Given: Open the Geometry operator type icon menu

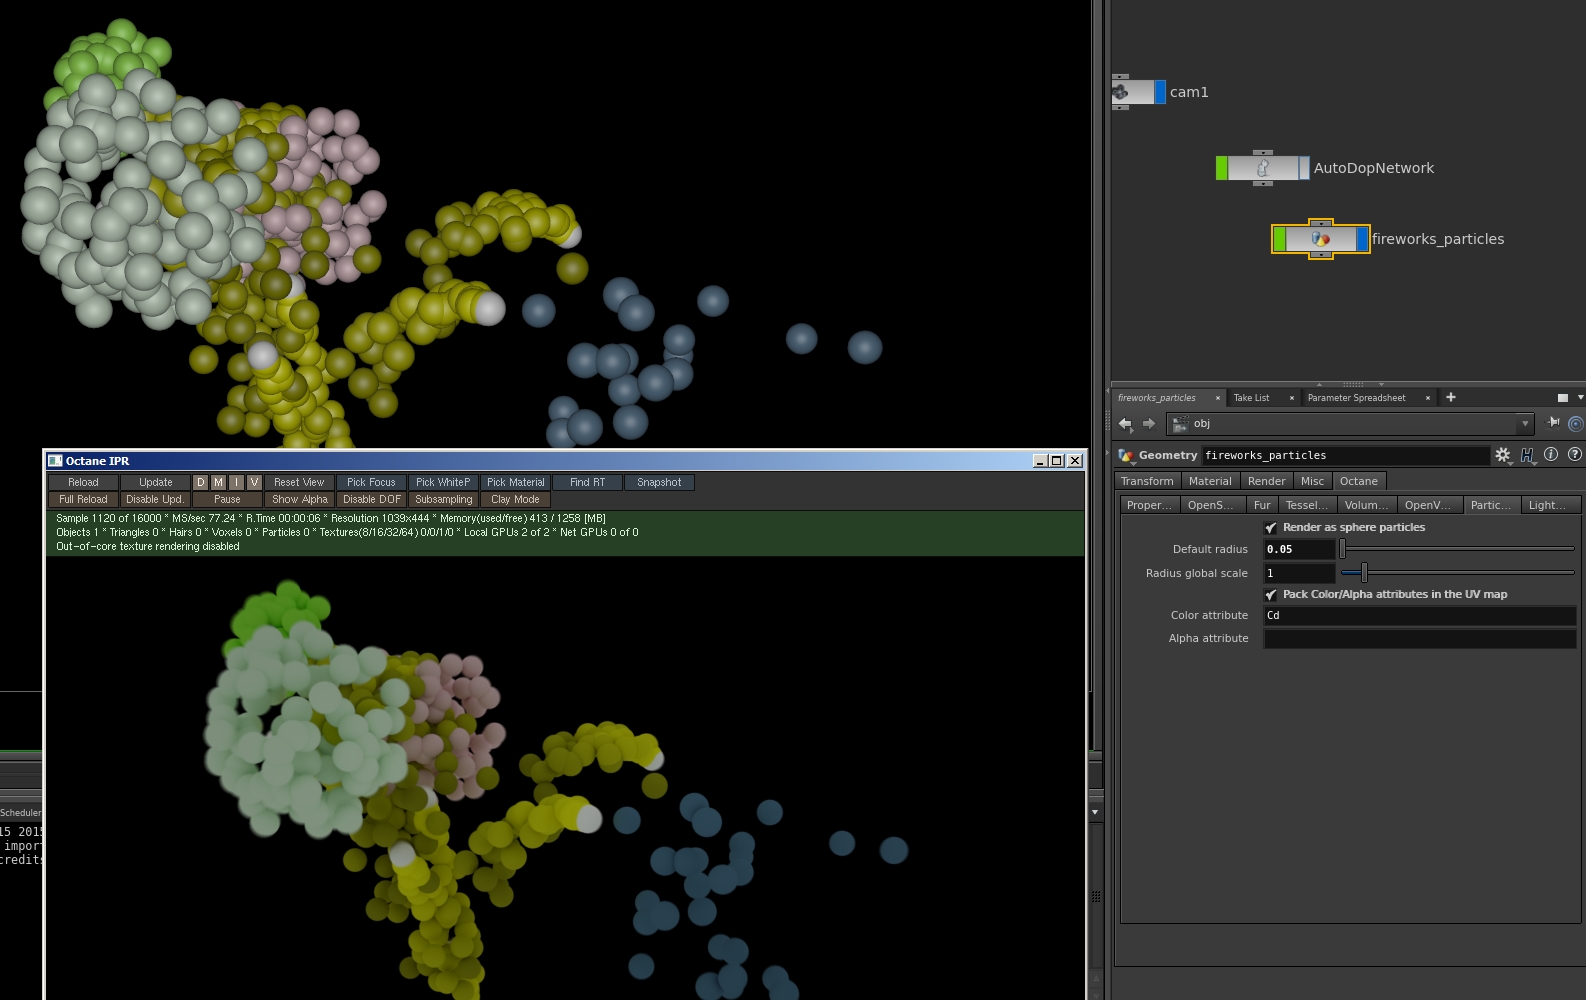Looking at the screenshot, I should [1126, 455].
